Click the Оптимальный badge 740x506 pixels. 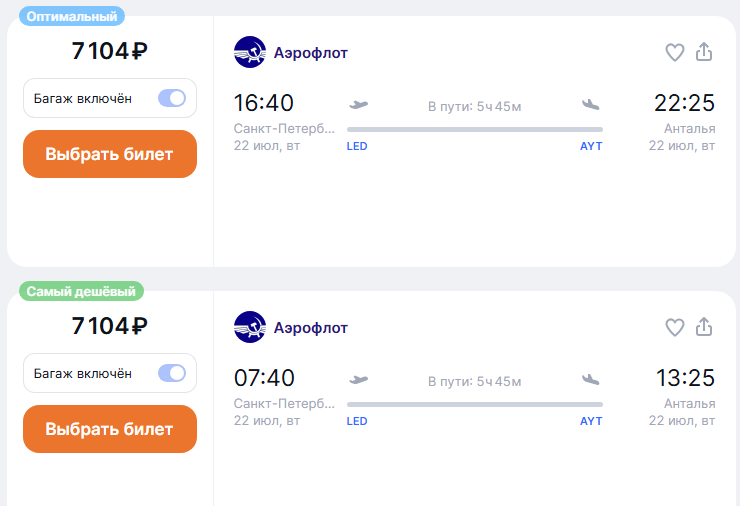72,17
